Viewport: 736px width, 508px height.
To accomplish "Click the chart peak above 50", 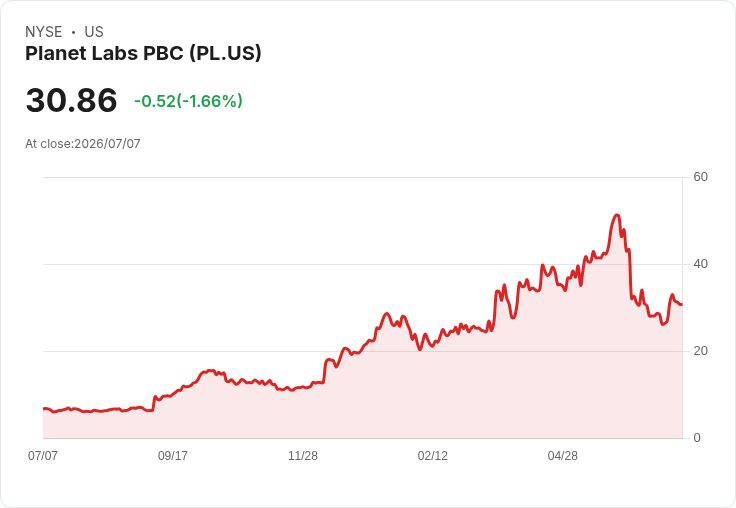I will [617, 216].
